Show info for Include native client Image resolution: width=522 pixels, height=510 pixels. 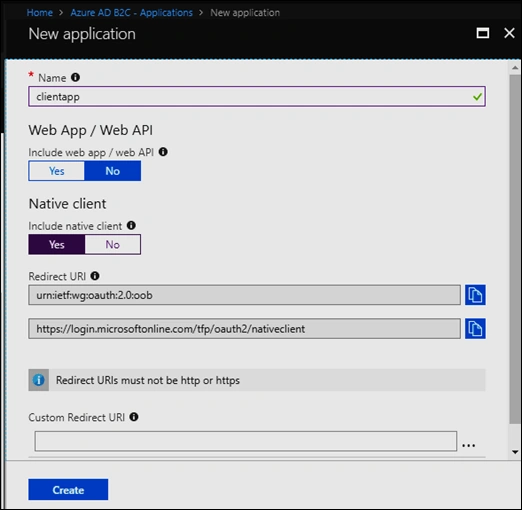click(131, 225)
